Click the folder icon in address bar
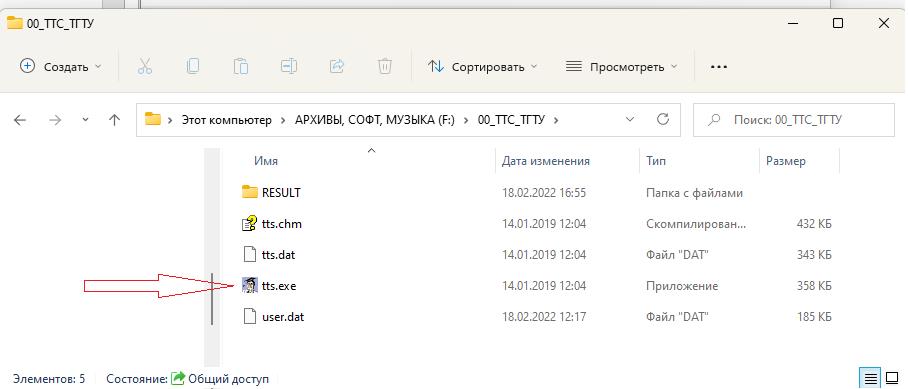This screenshot has width=908, height=389. (153, 120)
